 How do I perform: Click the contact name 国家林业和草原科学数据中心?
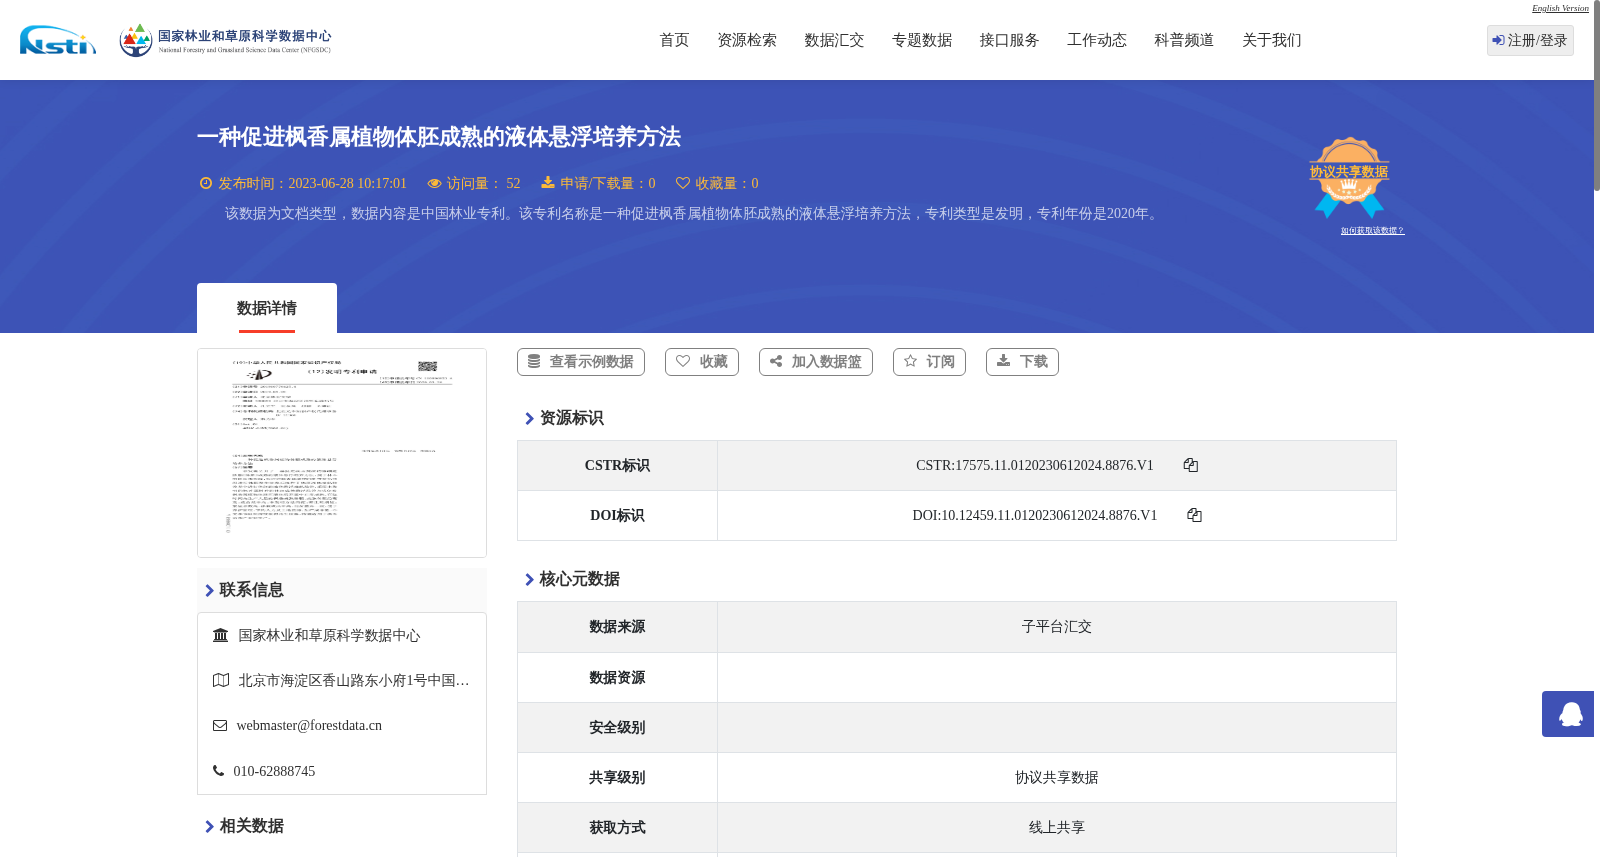point(329,635)
